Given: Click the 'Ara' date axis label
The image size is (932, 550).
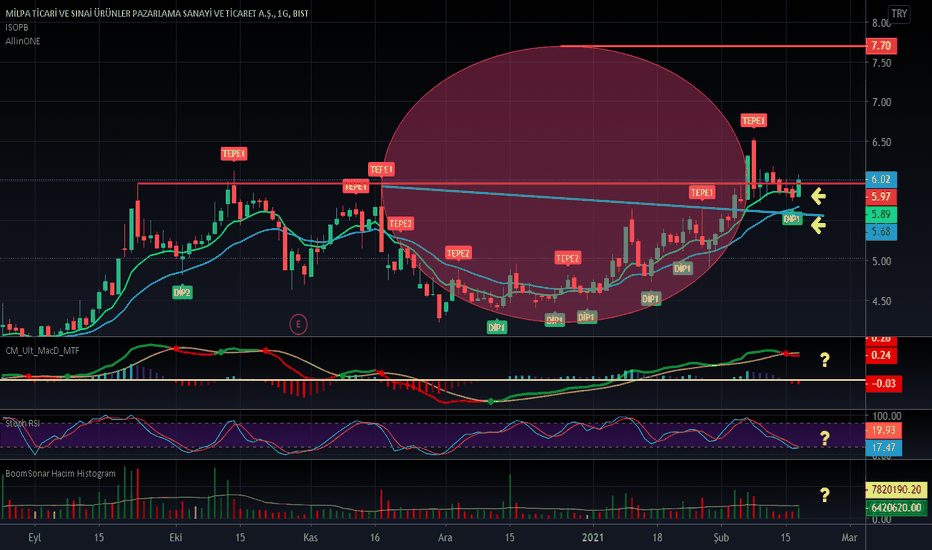Looking at the screenshot, I should (x=445, y=538).
